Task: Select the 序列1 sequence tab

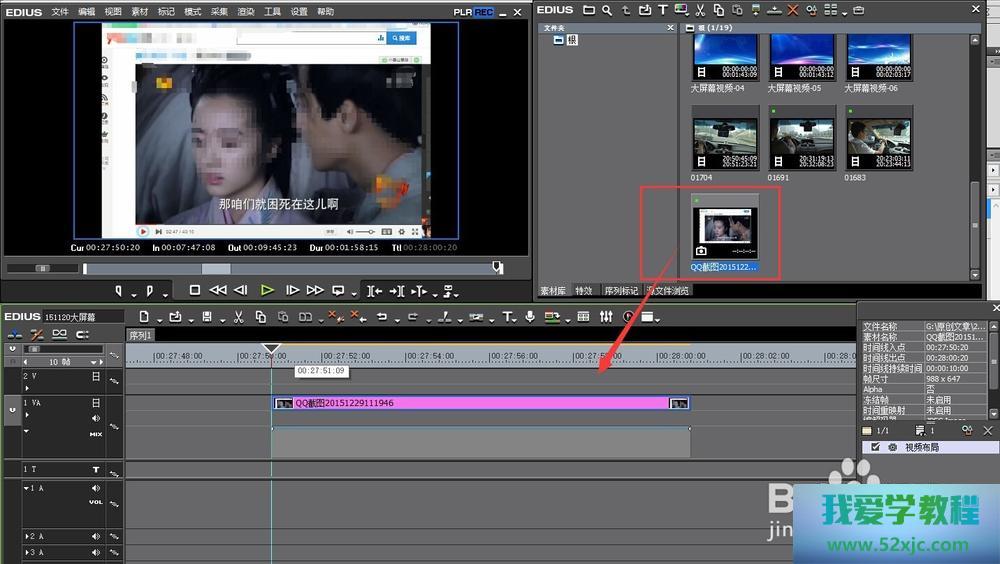Action: pos(140,335)
